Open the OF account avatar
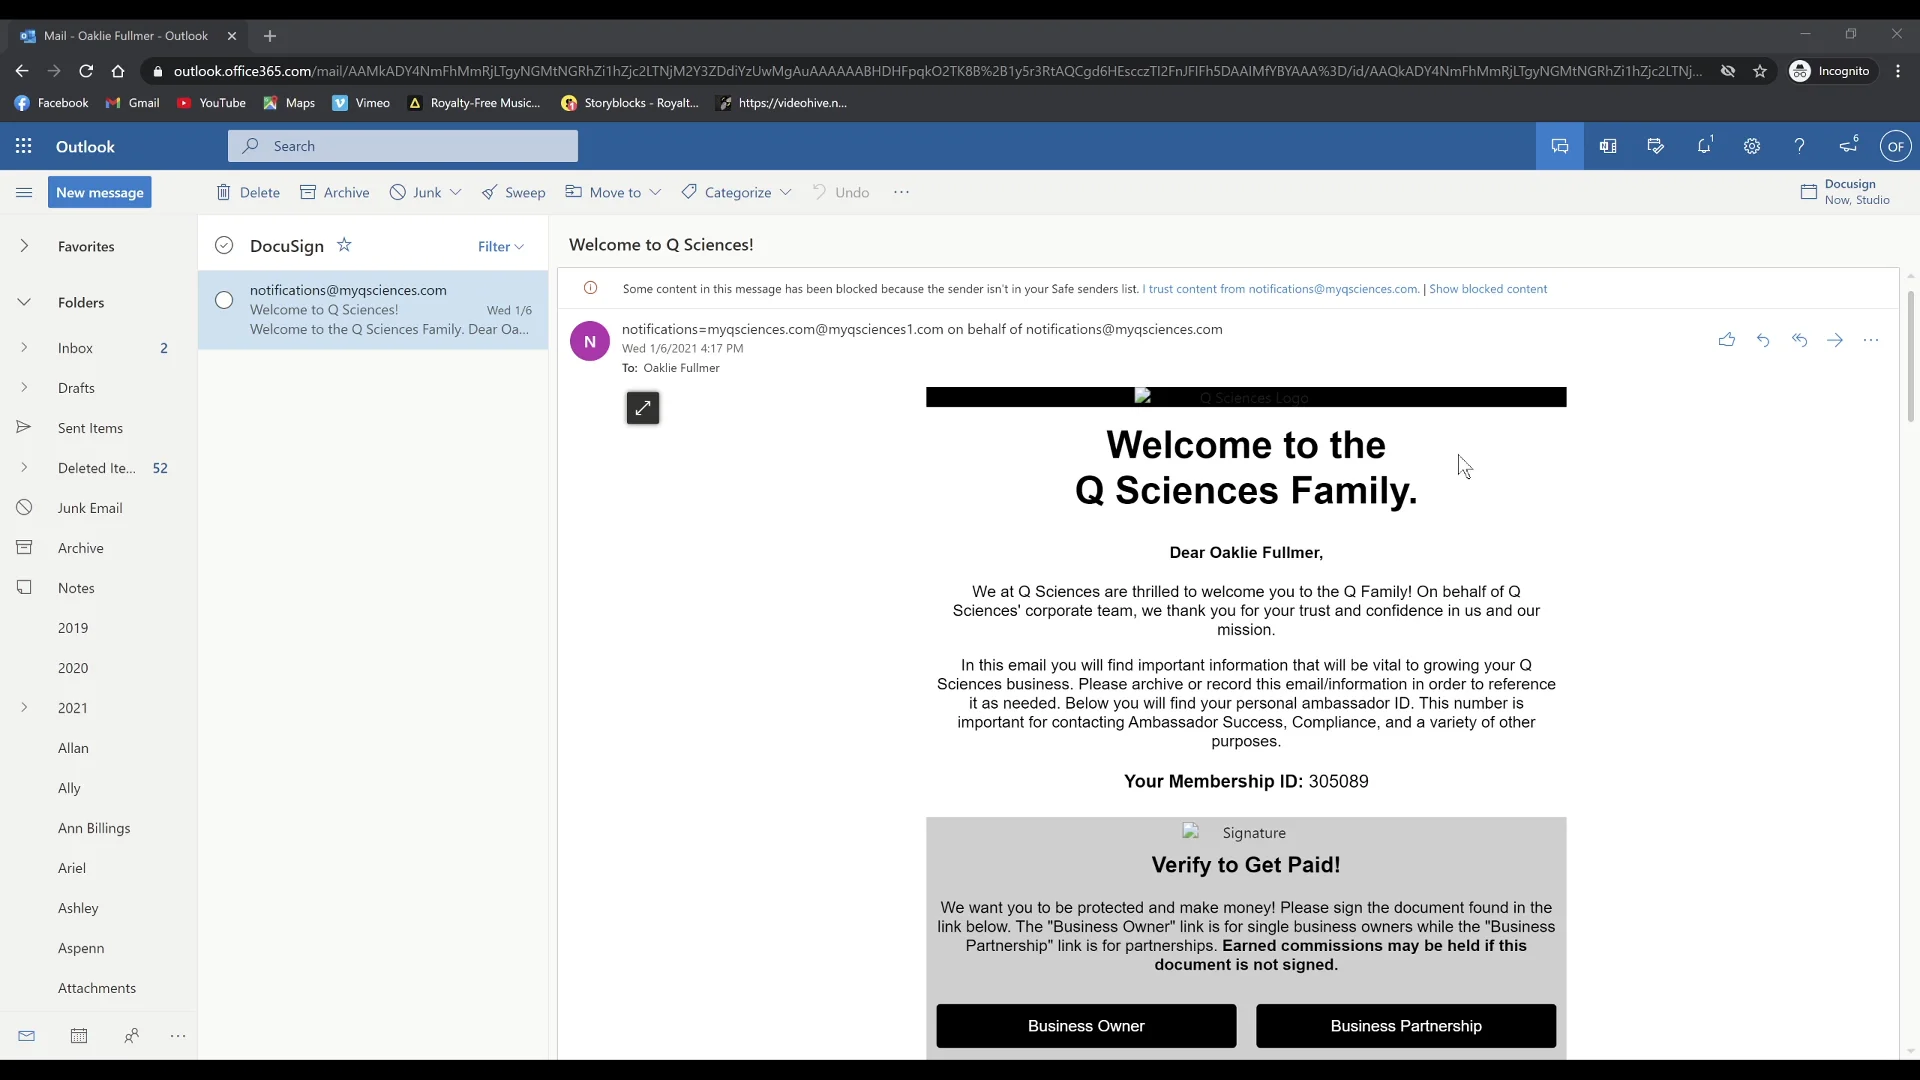 pyautogui.click(x=1896, y=146)
